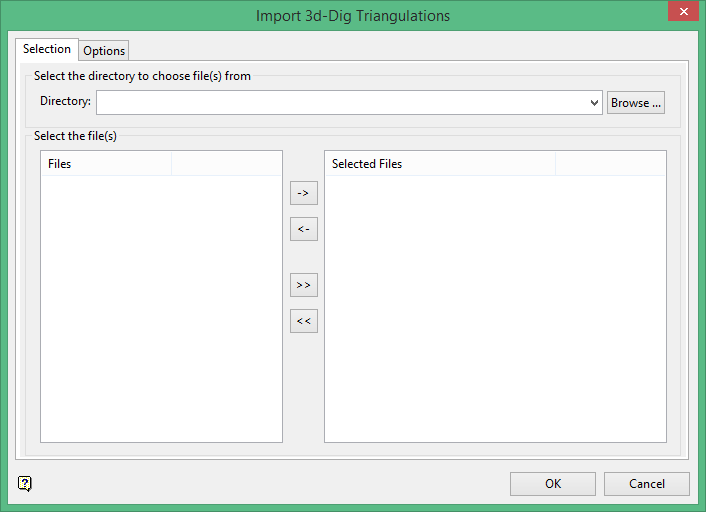Move selected file right with -> button
This screenshot has width=706, height=512.
click(x=303, y=192)
